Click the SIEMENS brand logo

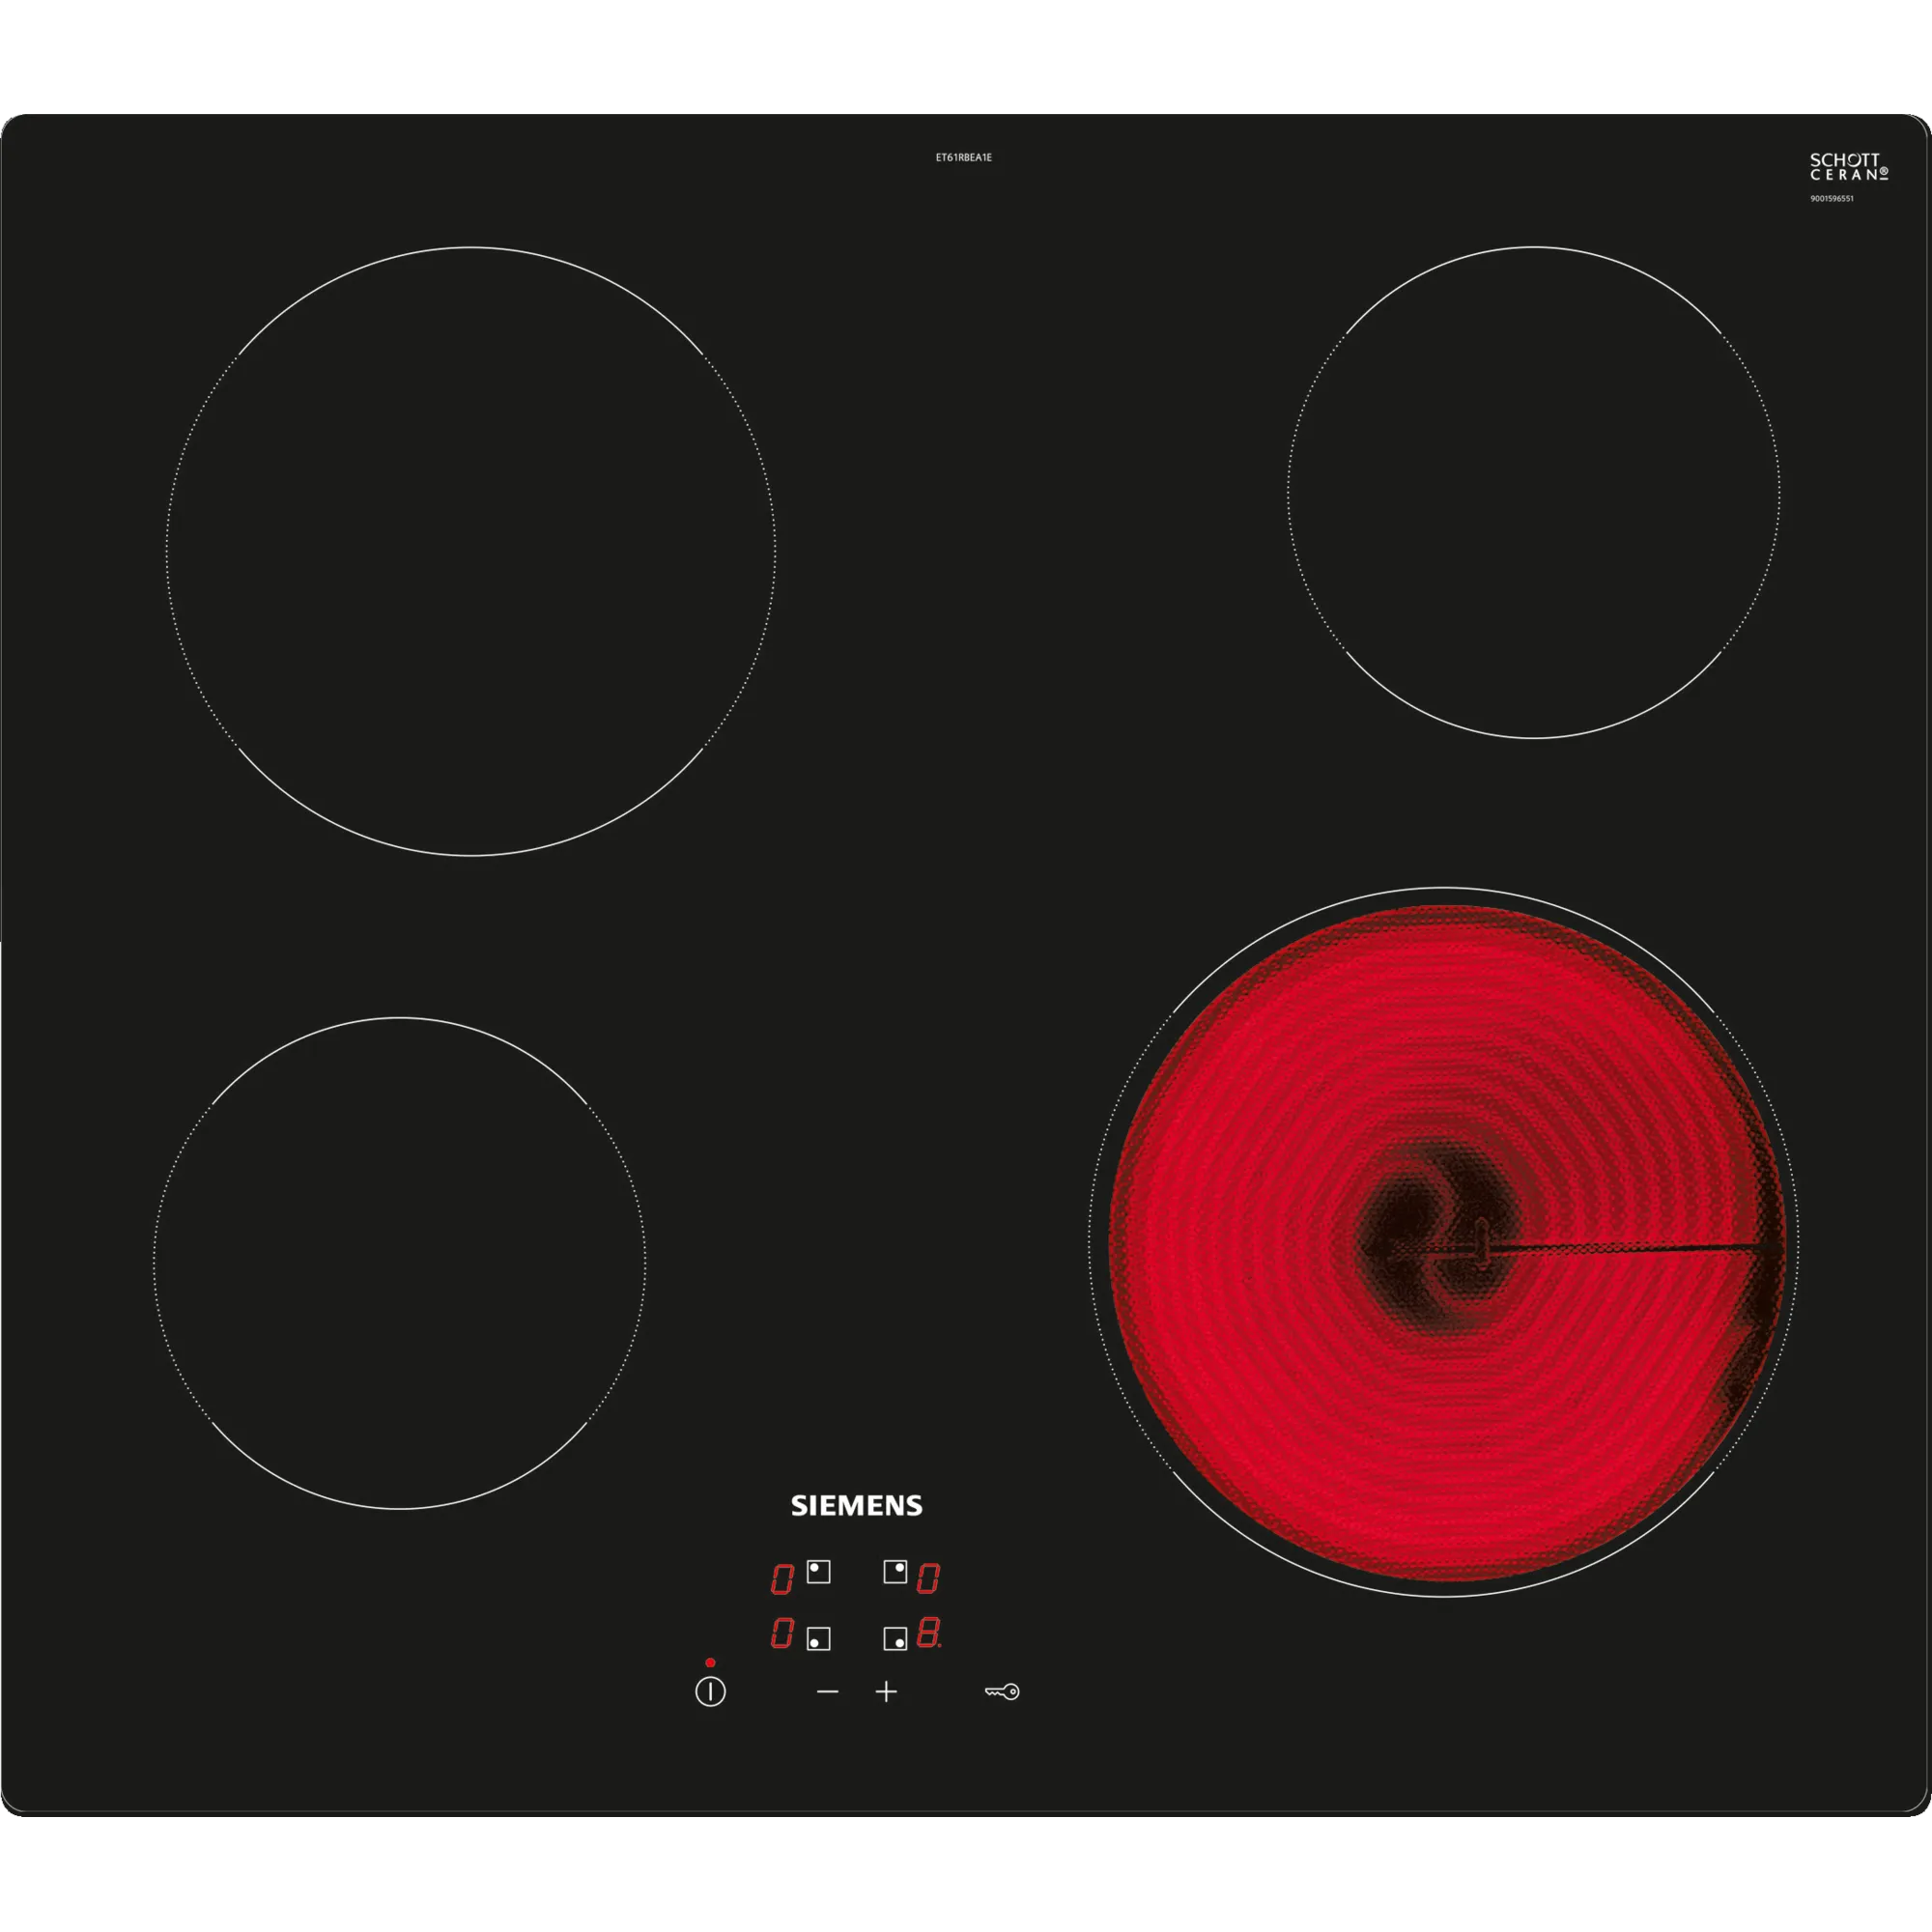856,1506
